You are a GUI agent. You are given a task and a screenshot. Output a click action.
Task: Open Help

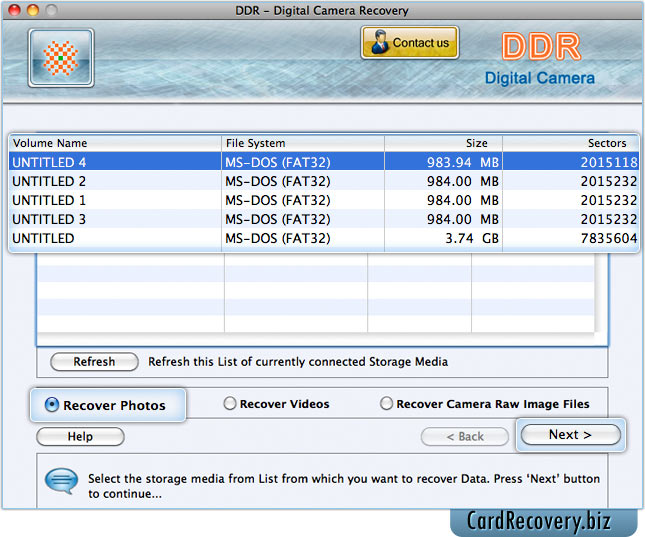tap(80, 436)
